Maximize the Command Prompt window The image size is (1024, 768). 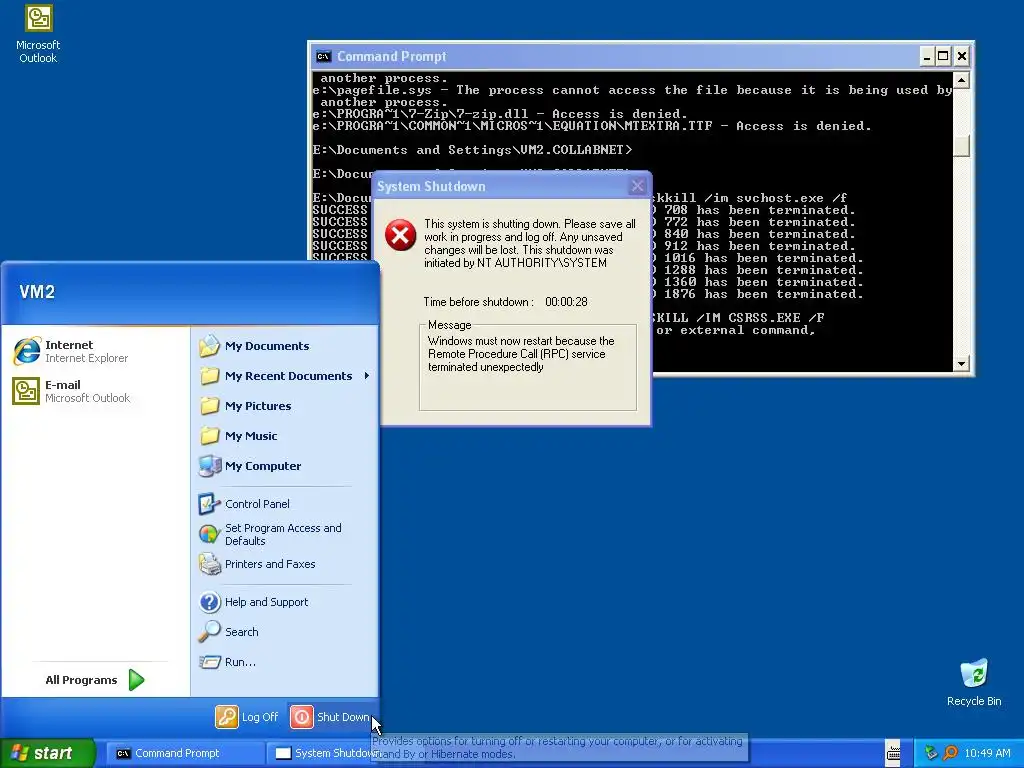click(943, 57)
